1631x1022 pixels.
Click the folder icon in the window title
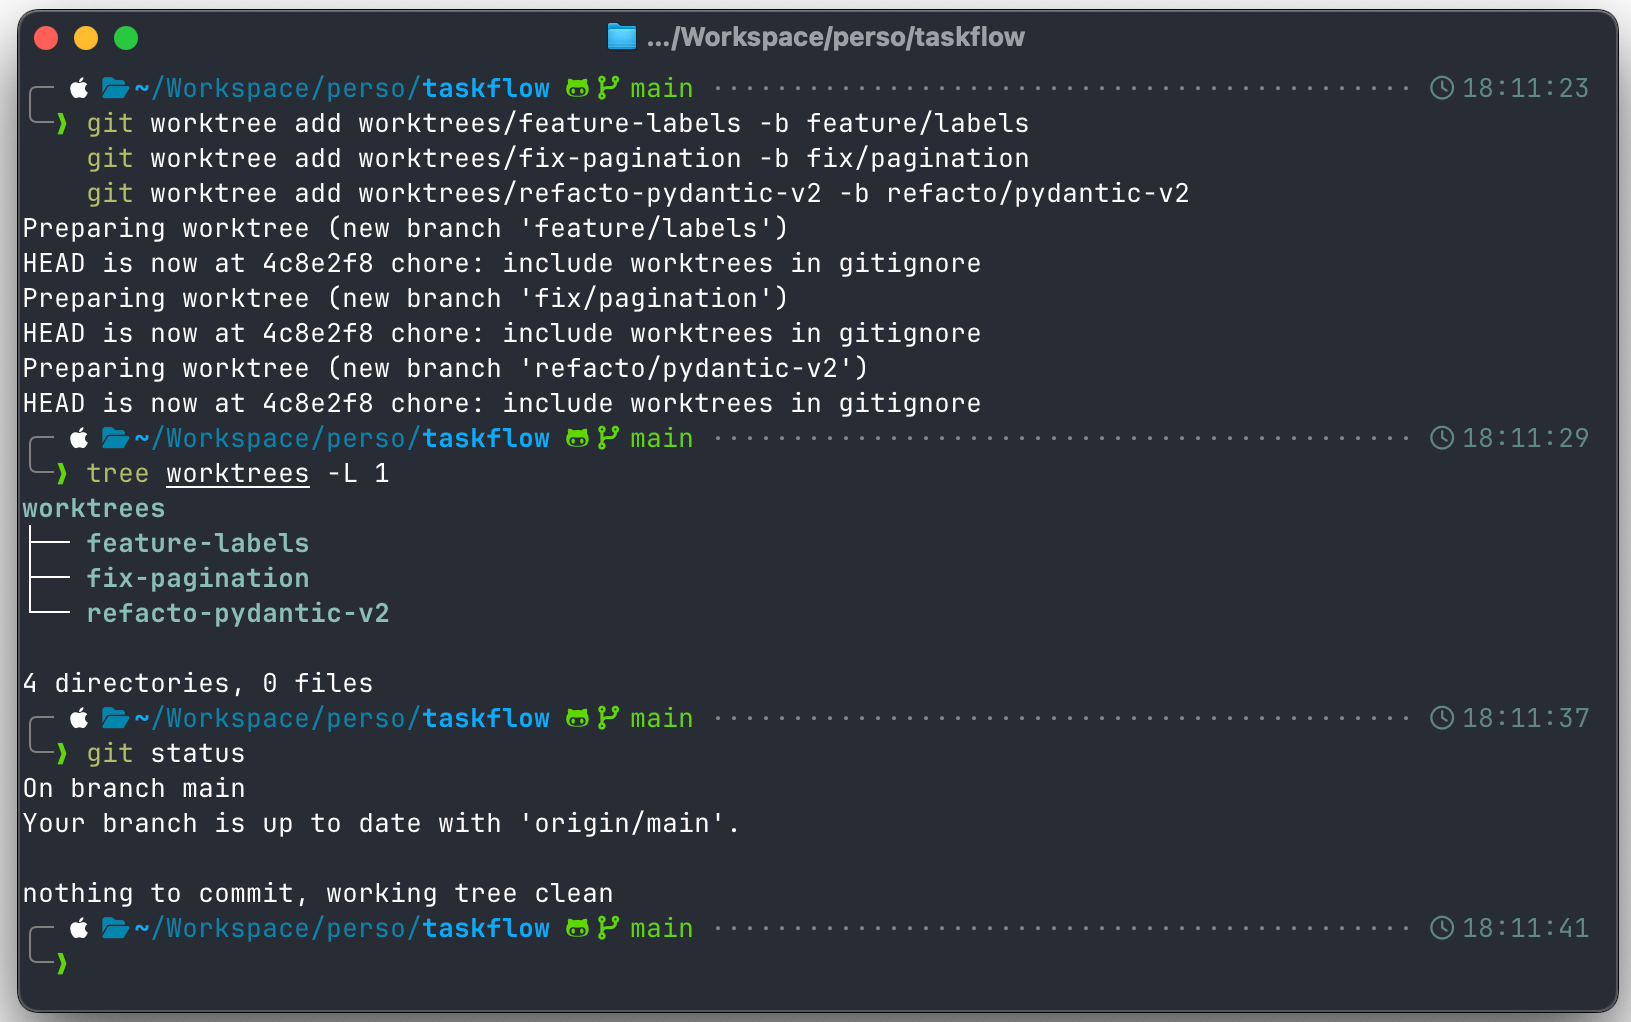pos(621,38)
